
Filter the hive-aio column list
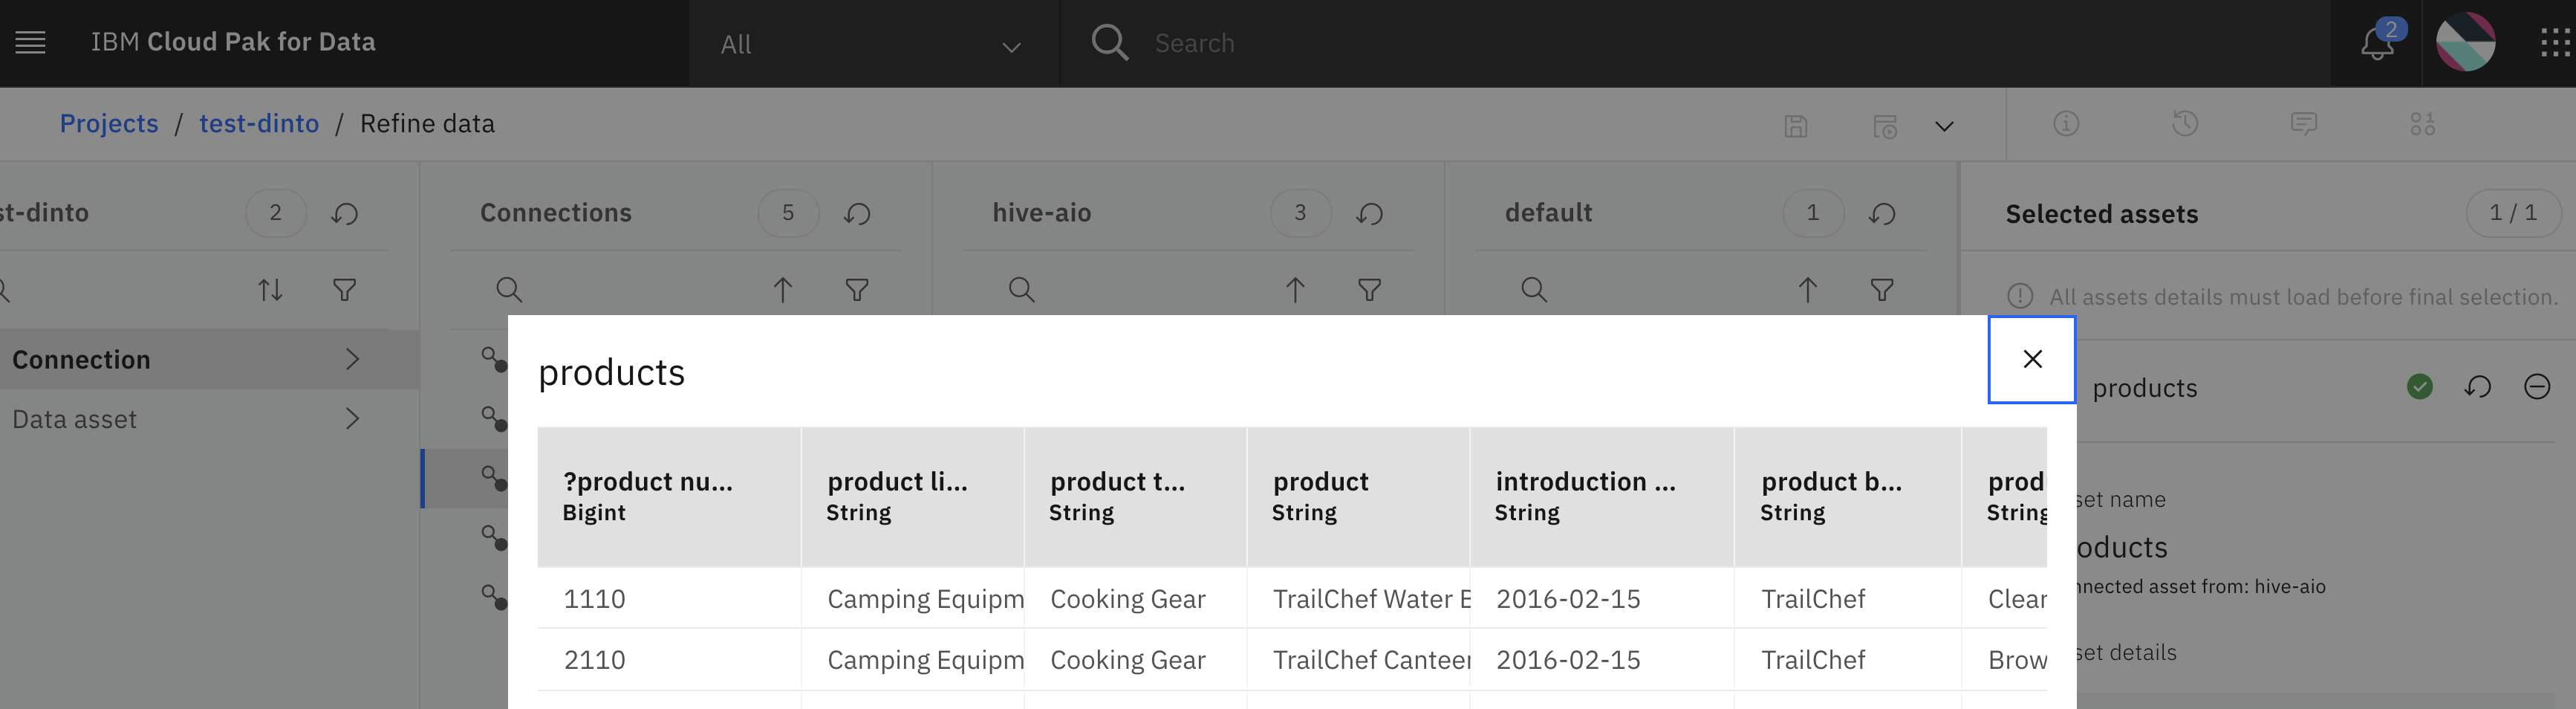pos(1369,290)
